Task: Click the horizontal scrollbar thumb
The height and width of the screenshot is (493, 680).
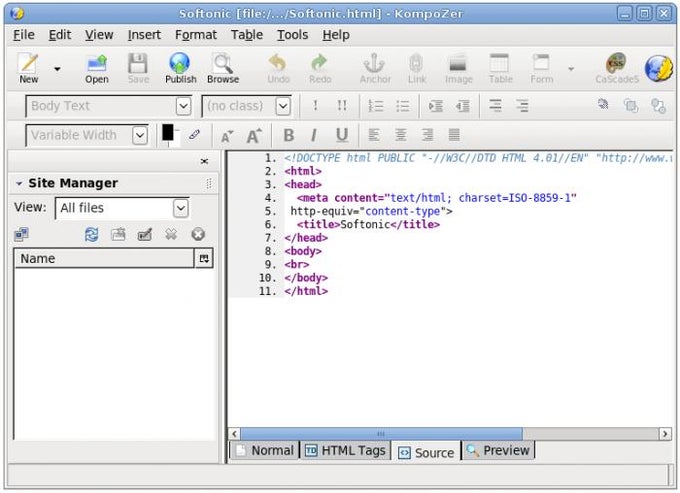Action: pyautogui.click(x=381, y=434)
